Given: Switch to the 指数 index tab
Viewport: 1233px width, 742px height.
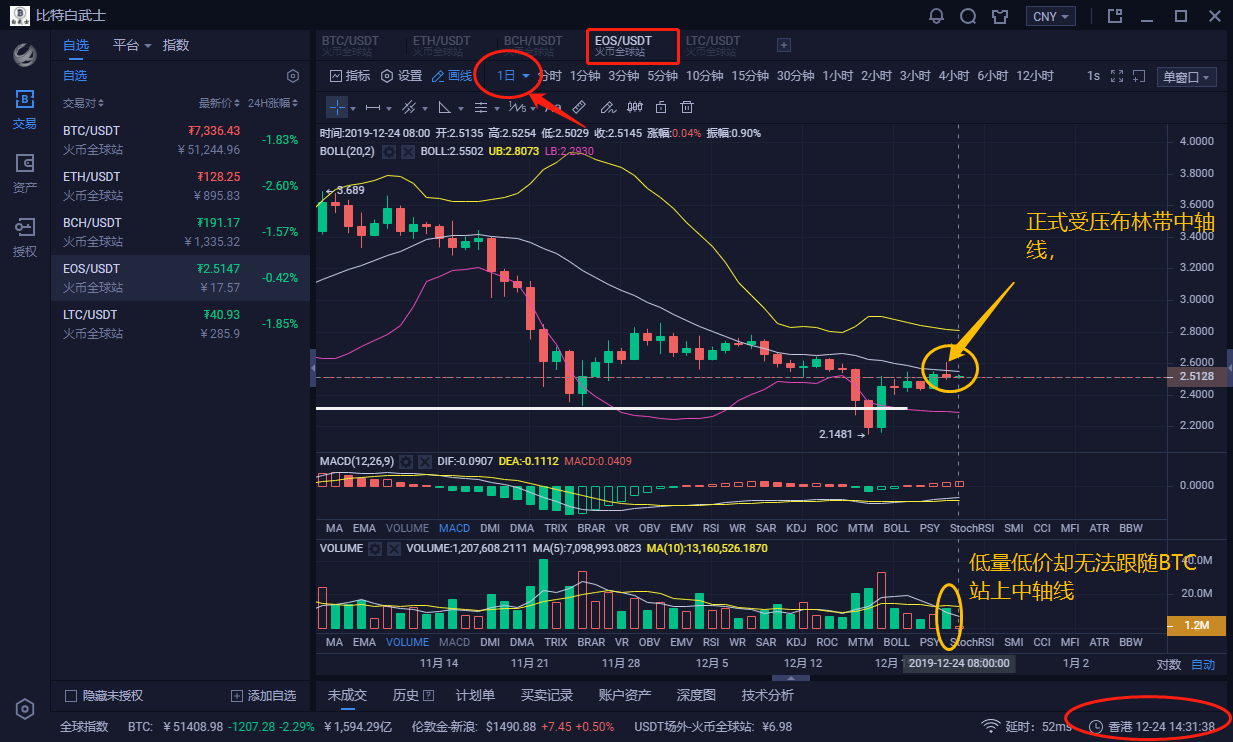Looking at the screenshot, I should [176, 45].
